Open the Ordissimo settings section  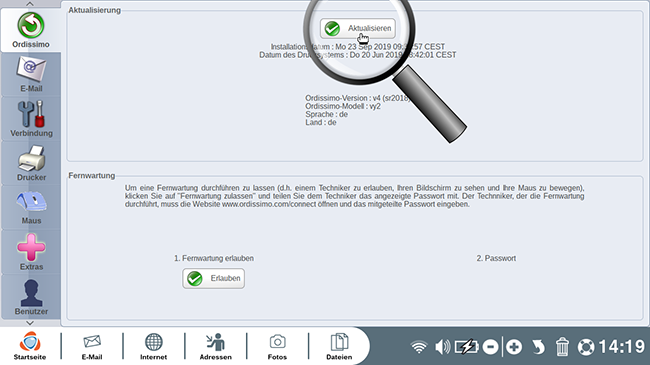pos(31,30)
